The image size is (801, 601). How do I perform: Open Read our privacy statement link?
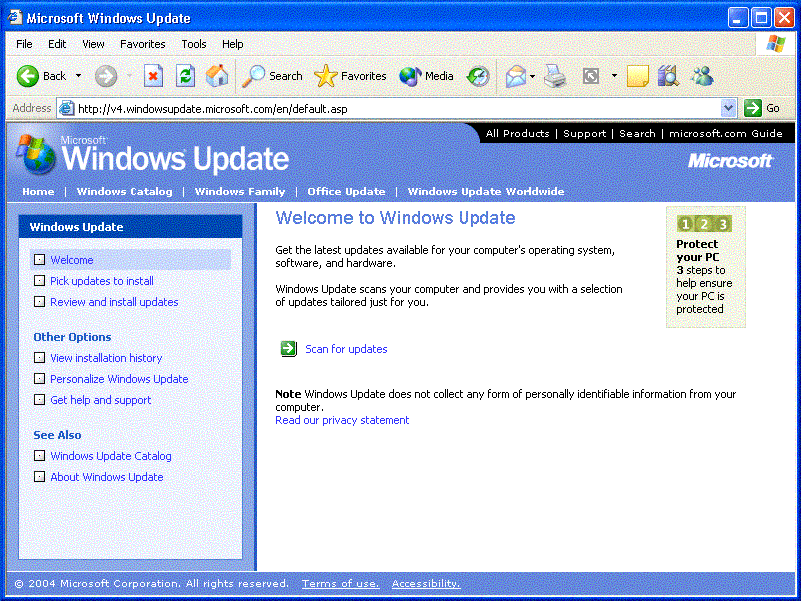342,420
